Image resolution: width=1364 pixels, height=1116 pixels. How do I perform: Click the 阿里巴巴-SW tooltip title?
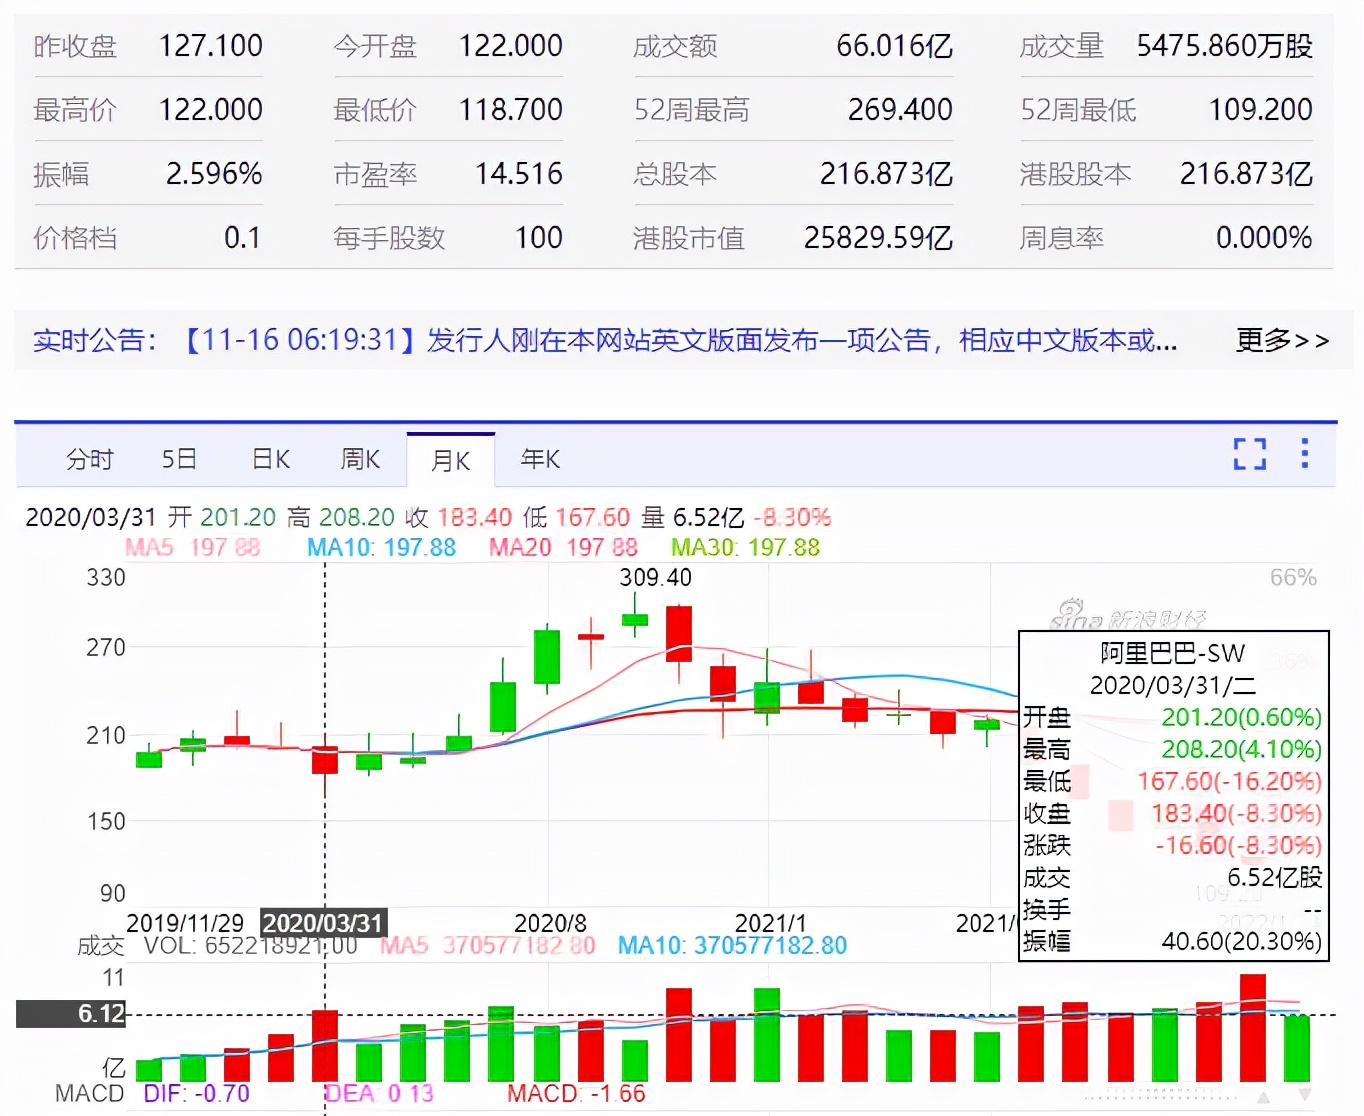click(x=1172, y=653)
